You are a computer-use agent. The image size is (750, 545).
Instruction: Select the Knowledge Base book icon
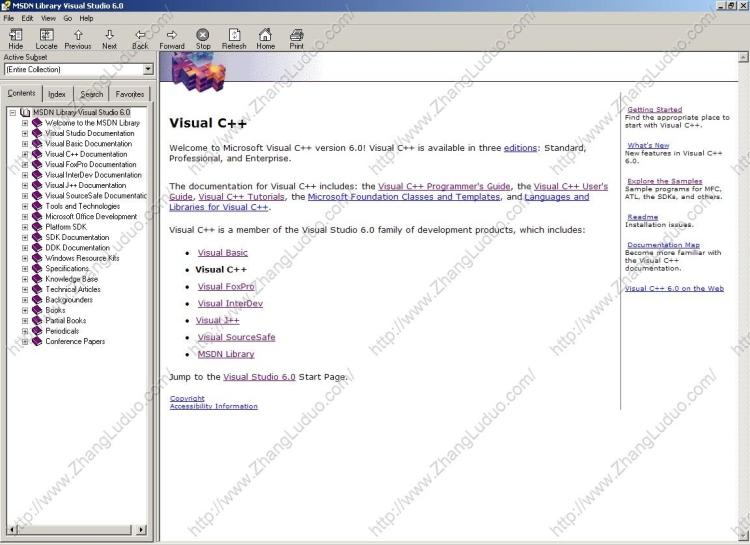click(37, 279)
